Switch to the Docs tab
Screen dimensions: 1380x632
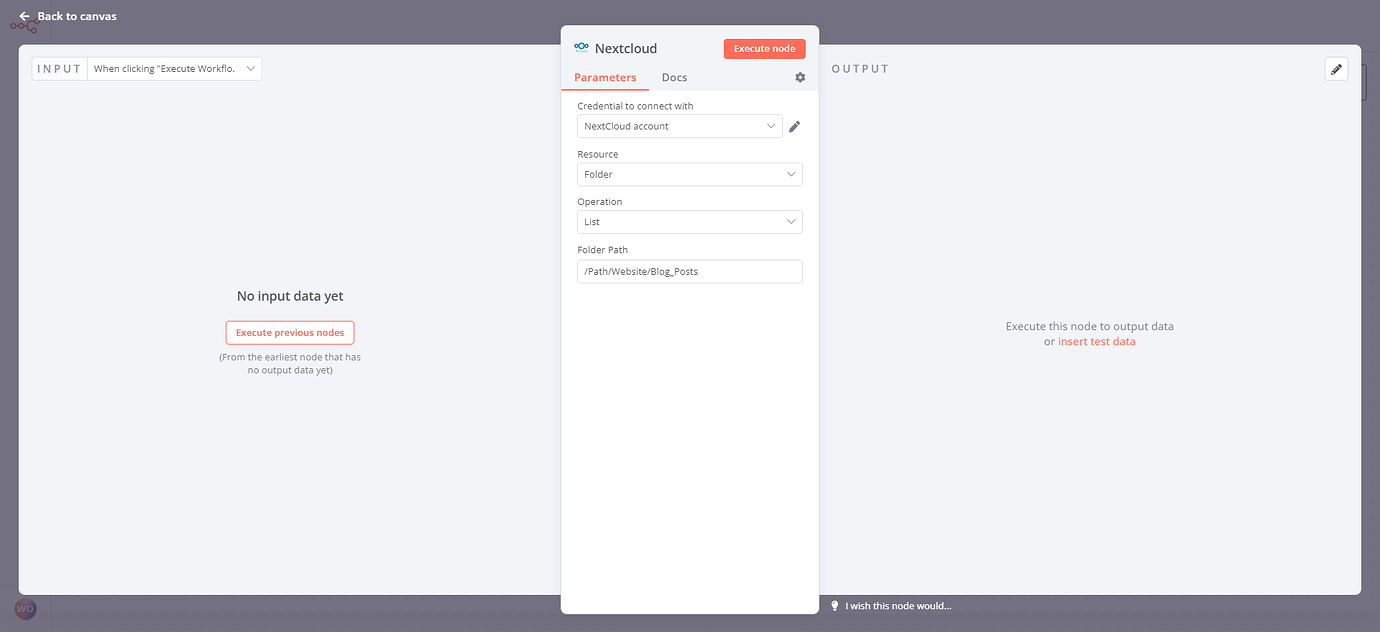coord(674,78)
